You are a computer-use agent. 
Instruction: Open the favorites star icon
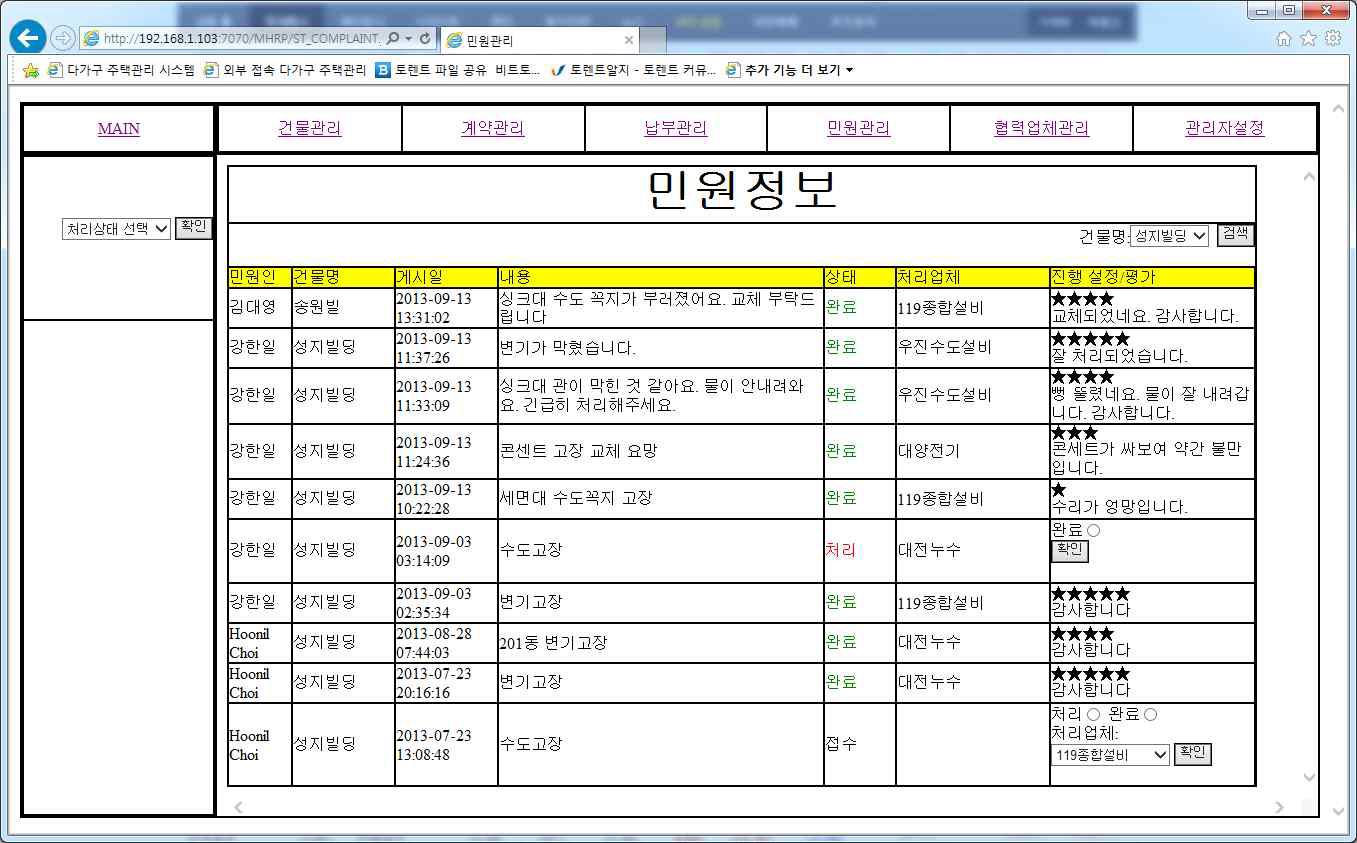1308,38
